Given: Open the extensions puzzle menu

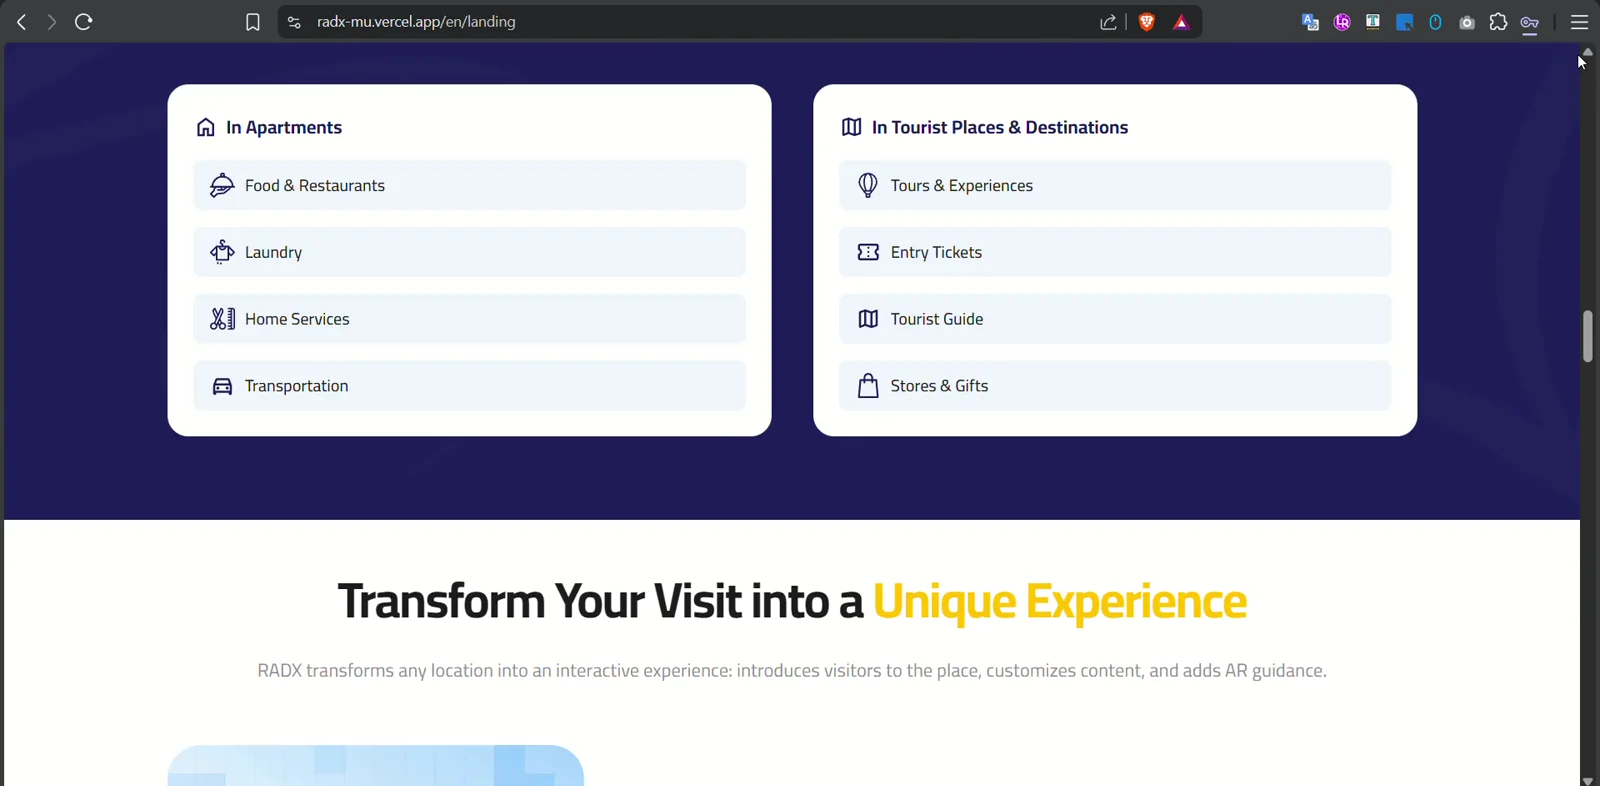Looking at the screenshot, I should 1498,22.
